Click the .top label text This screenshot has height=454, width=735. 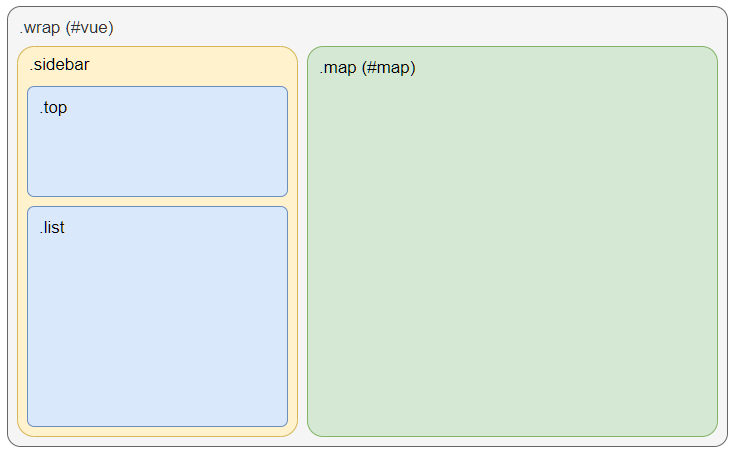tap(53, 107)
